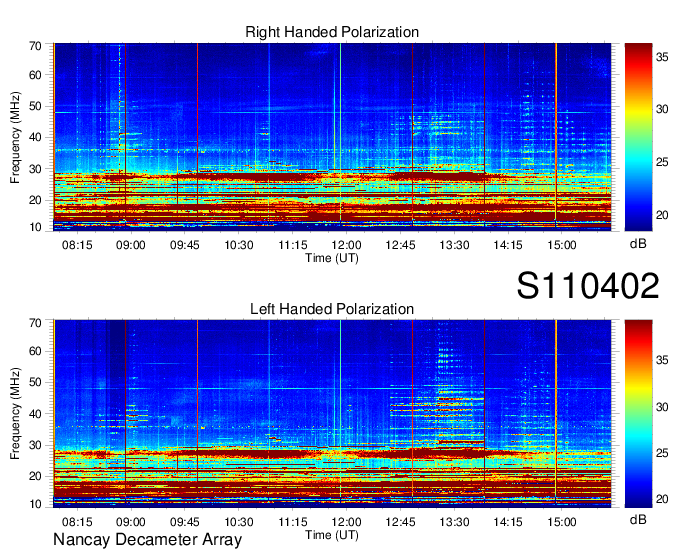The image size is (680, 552).
Task: Click the left-handed plot's dB color scale bar
Action: pos(638,413)
